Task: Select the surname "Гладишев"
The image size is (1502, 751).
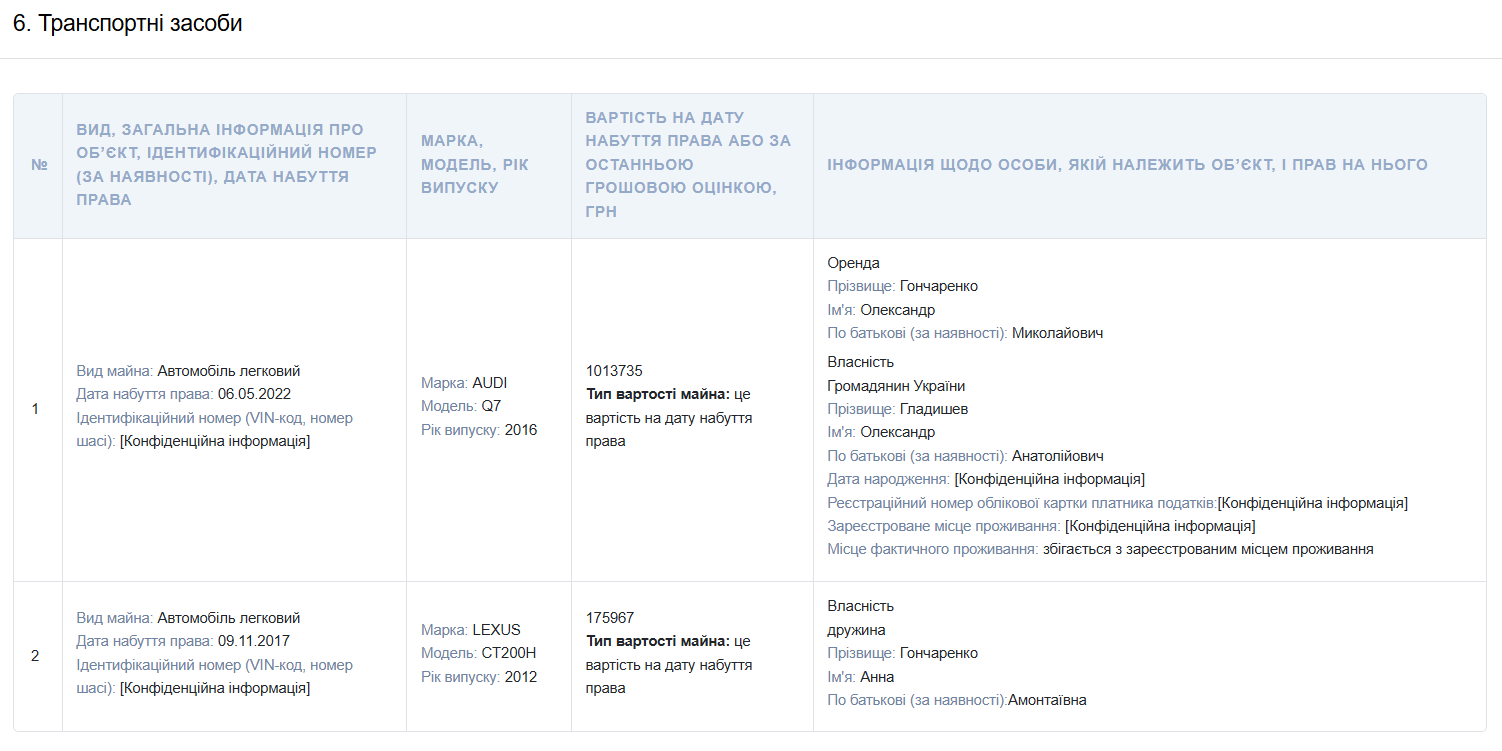Action: click(933, 409)
